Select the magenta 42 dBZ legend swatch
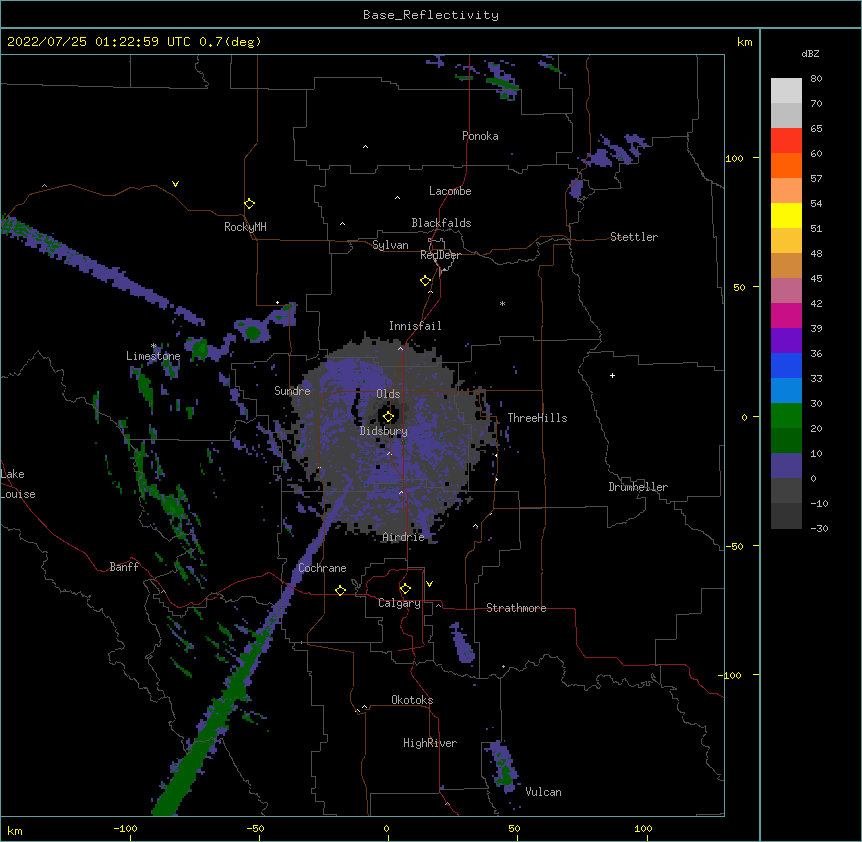Screen dimensions: 862x842 pos(786,315)
